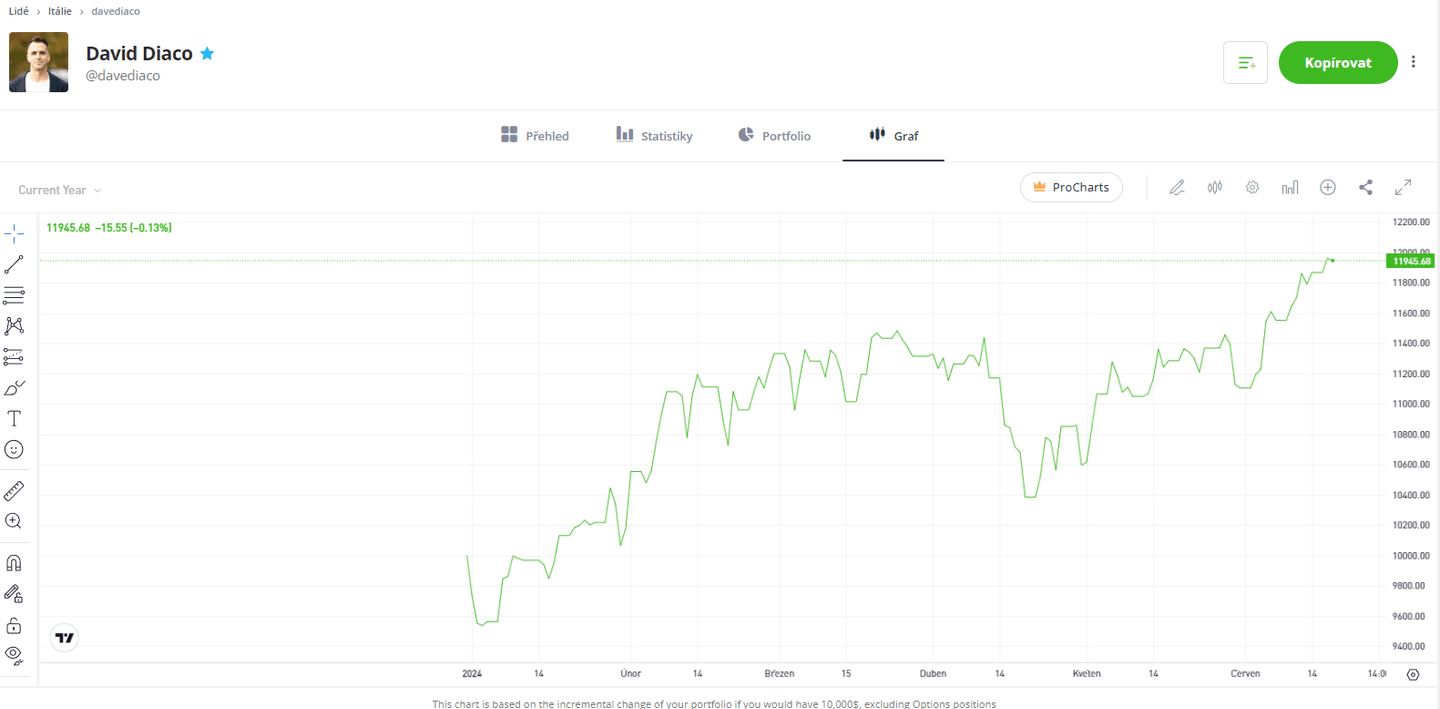Open the candlestick chart type selector

point(1215,187)
